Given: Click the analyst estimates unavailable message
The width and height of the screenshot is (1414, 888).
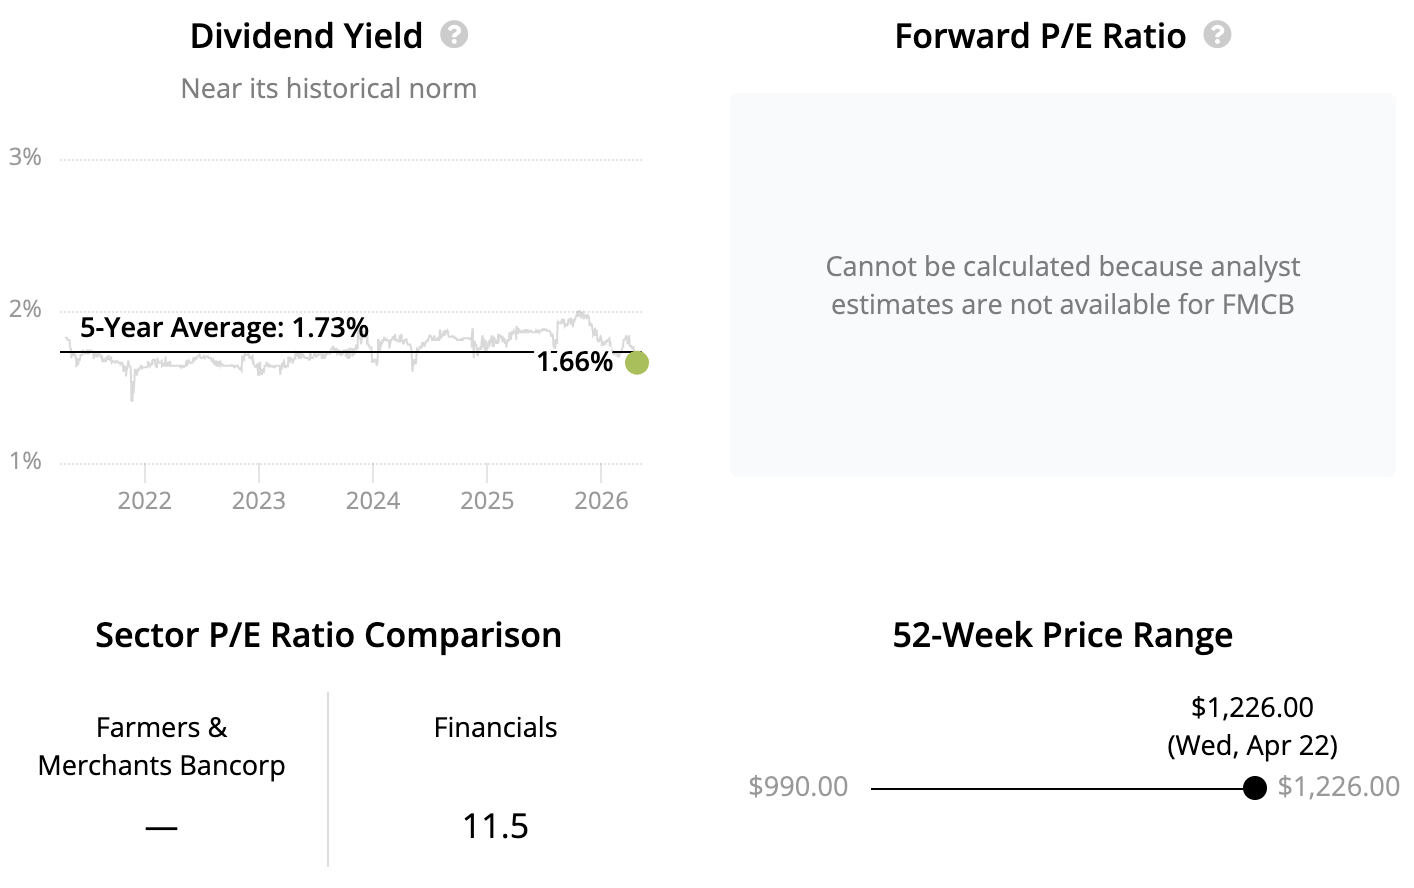Looking at the screenshot, I should click(x=1062, y=285).
